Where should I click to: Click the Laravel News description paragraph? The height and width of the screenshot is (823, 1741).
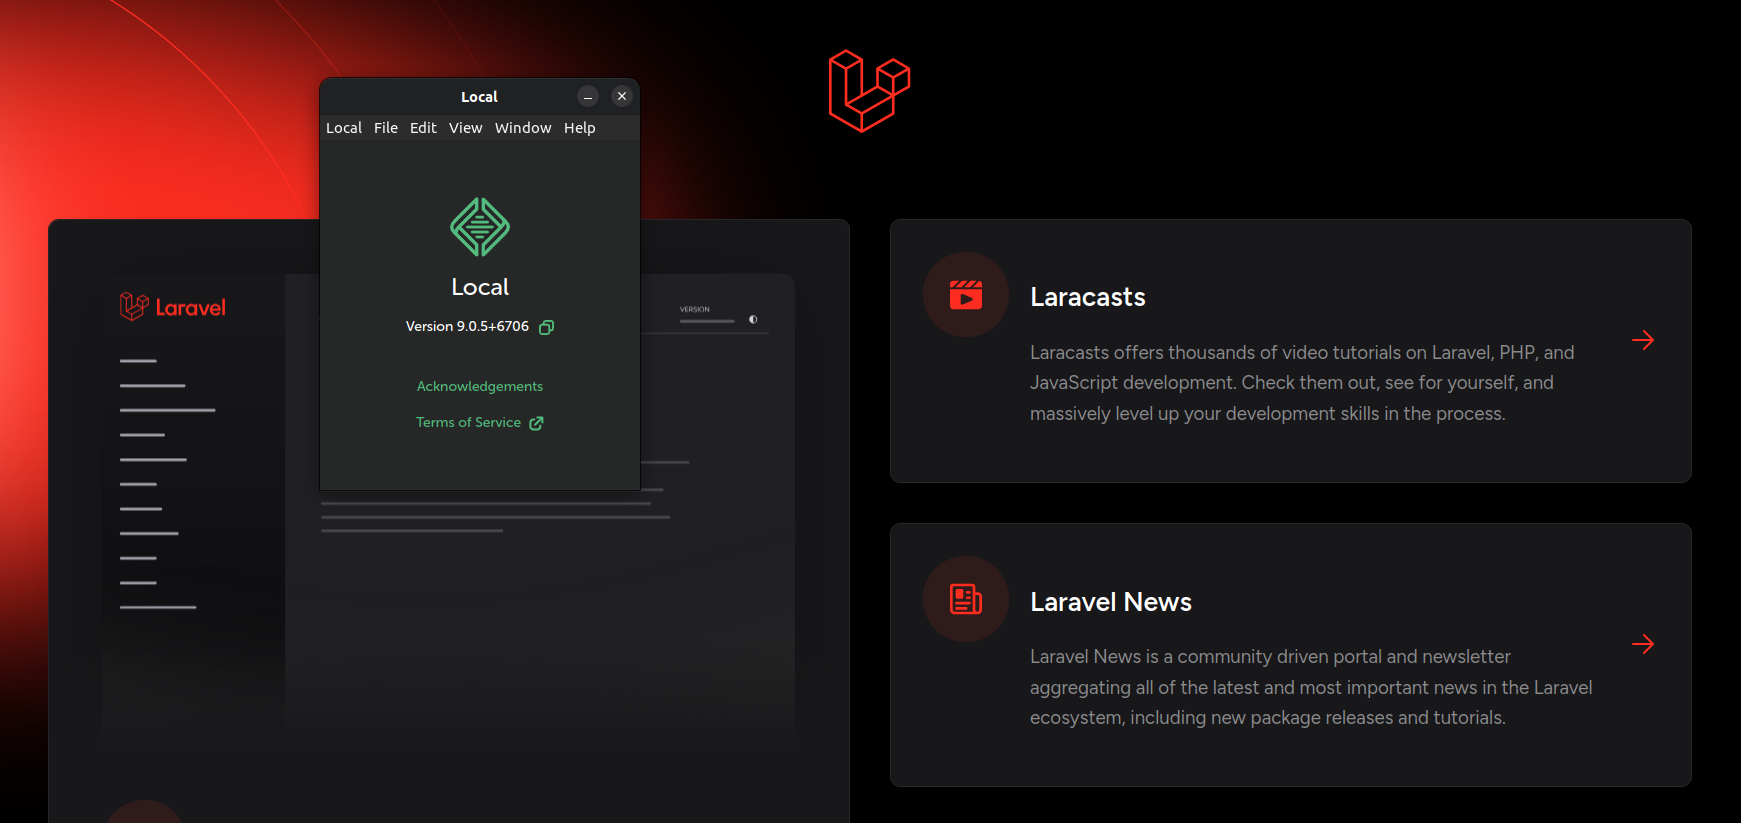click(x=1311, y=687)
